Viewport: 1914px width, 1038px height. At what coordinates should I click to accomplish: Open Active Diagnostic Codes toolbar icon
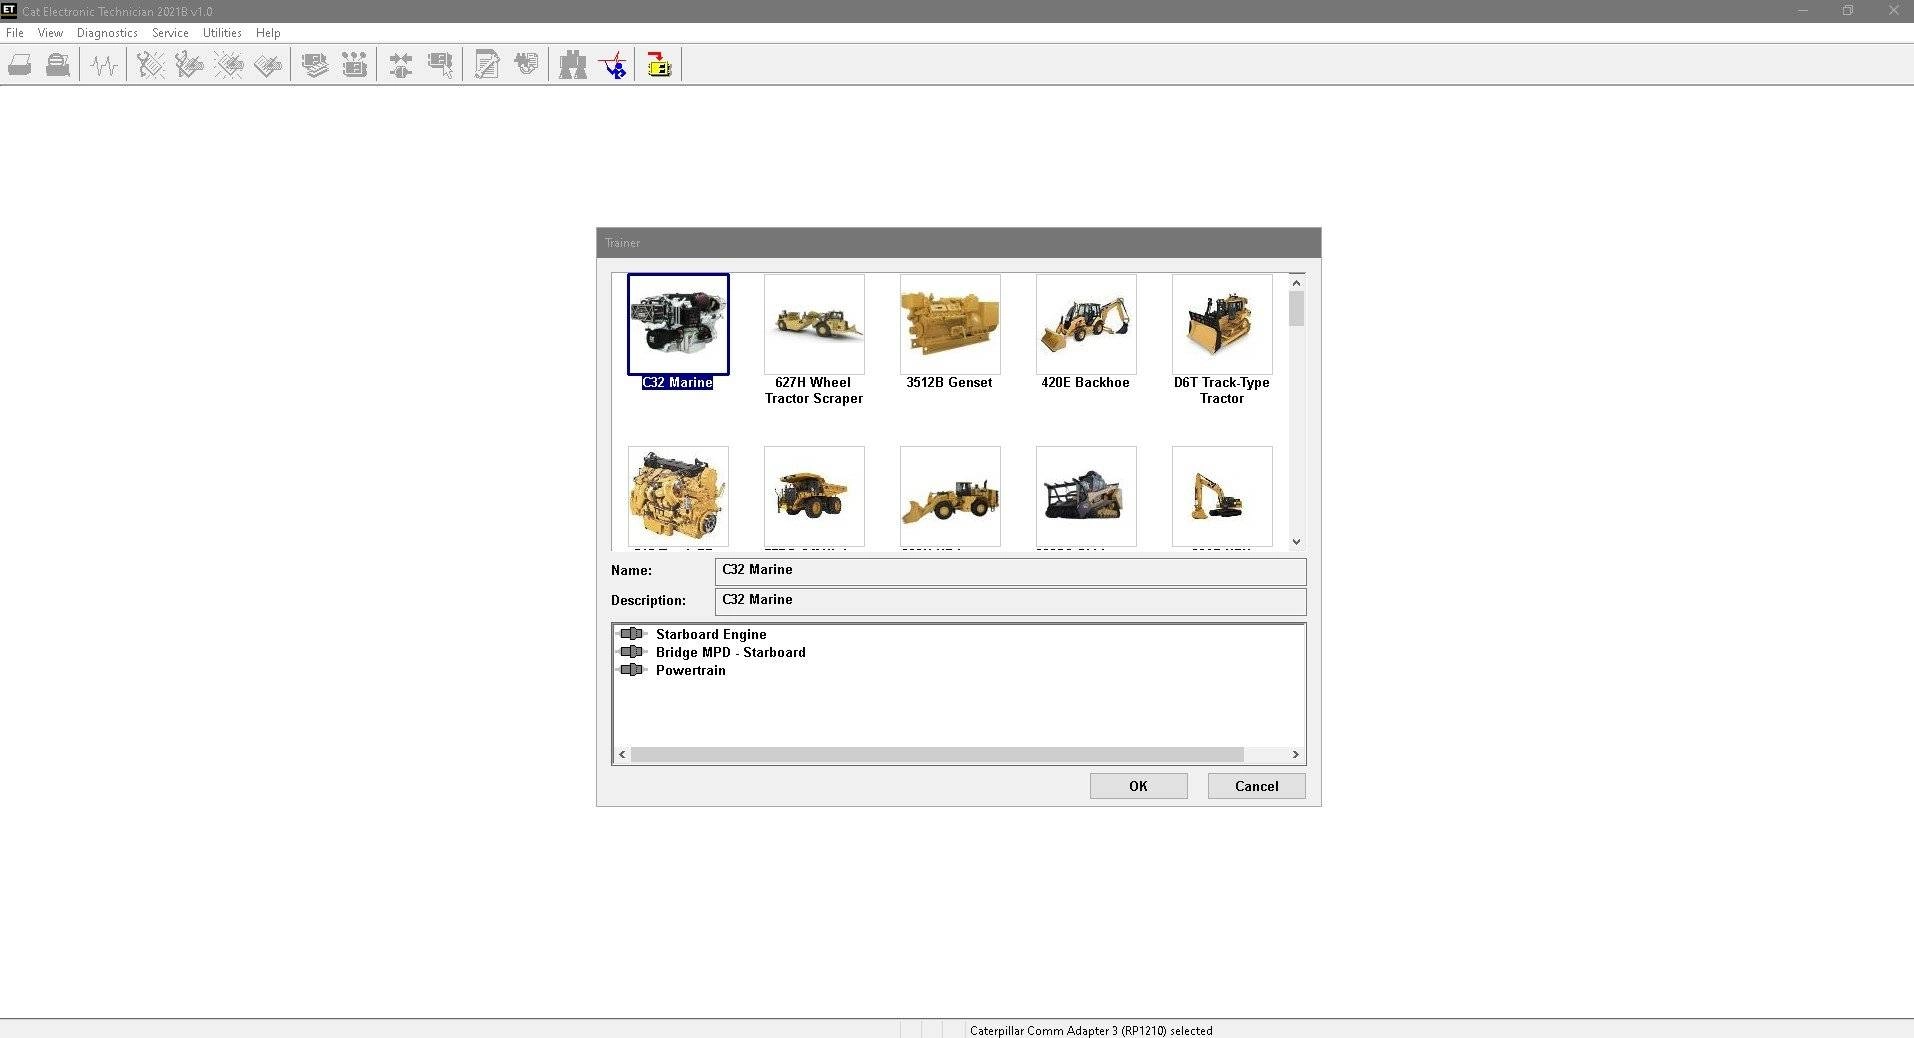[x=151, y=66]
